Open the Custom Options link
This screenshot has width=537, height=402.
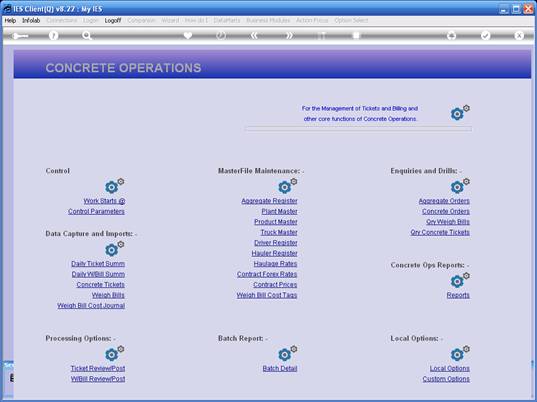(x=446, y=379)
